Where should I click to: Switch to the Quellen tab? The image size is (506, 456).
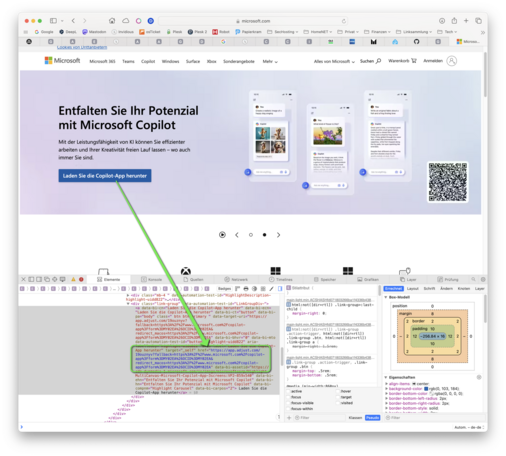tap(193, 279)
